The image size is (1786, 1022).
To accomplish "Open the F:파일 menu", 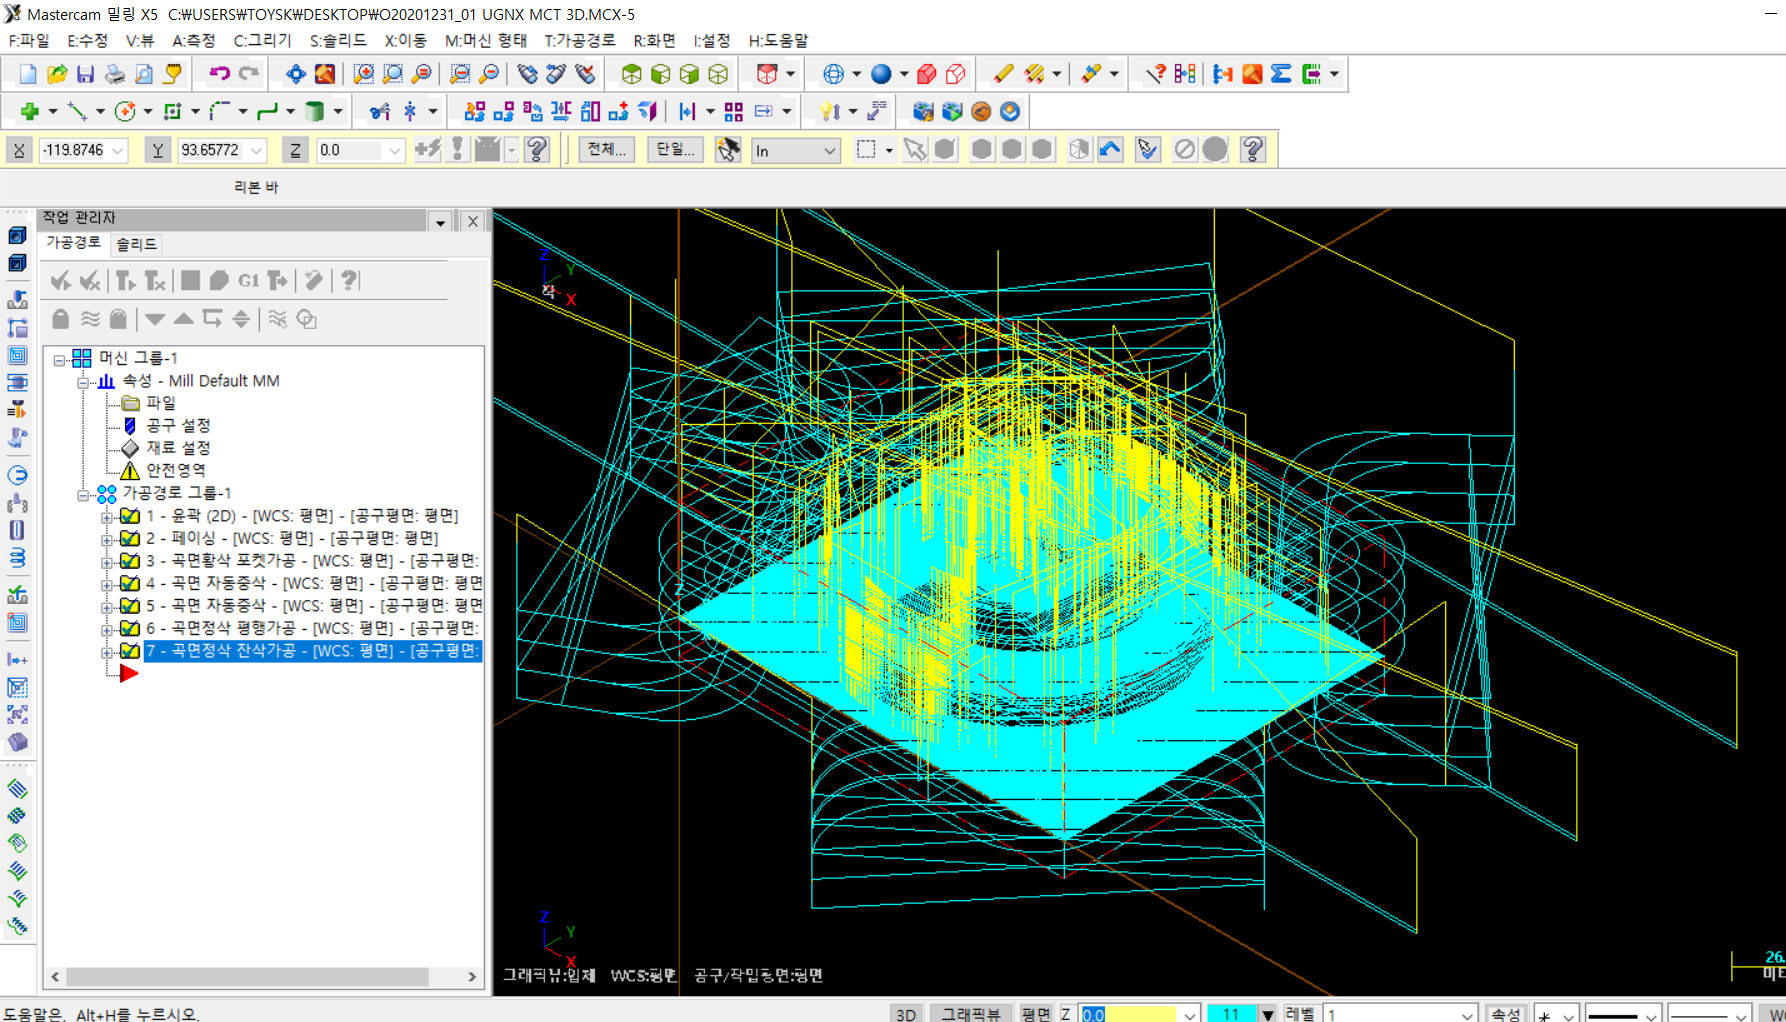I will point(29,40).
